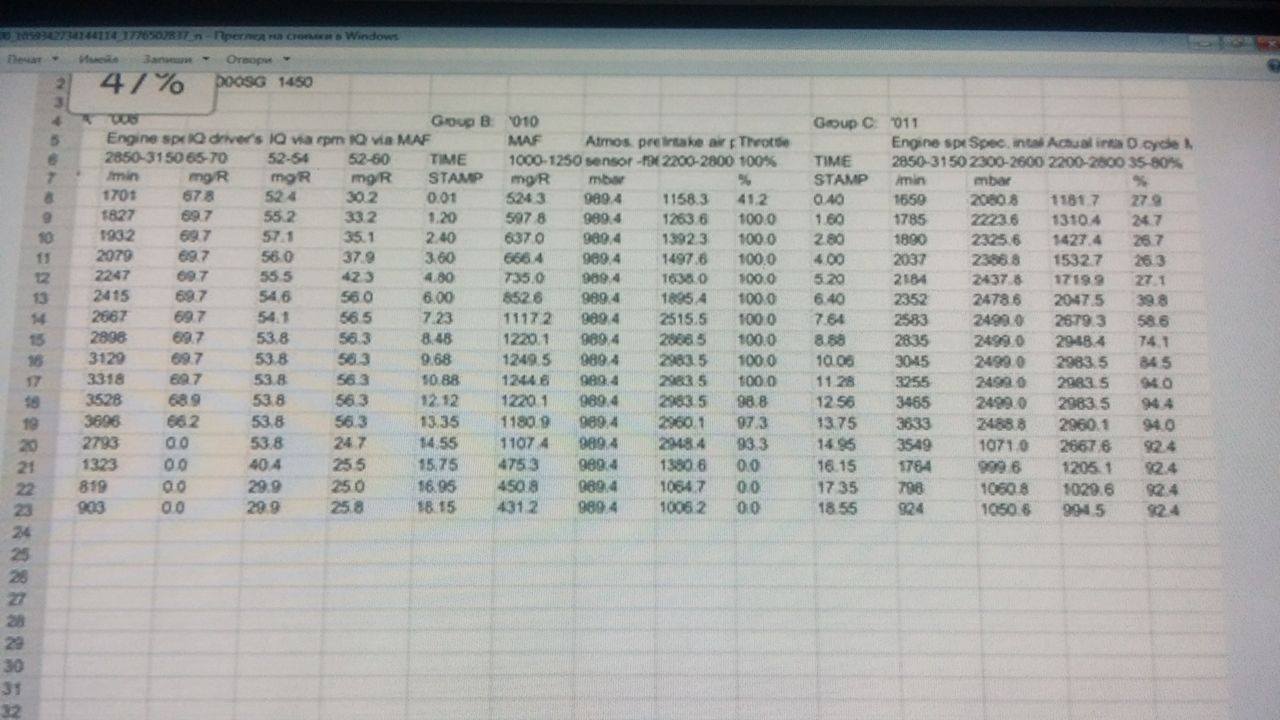
Task: Click the 47% zoom indicator box
Action: (x=143, y=84)
